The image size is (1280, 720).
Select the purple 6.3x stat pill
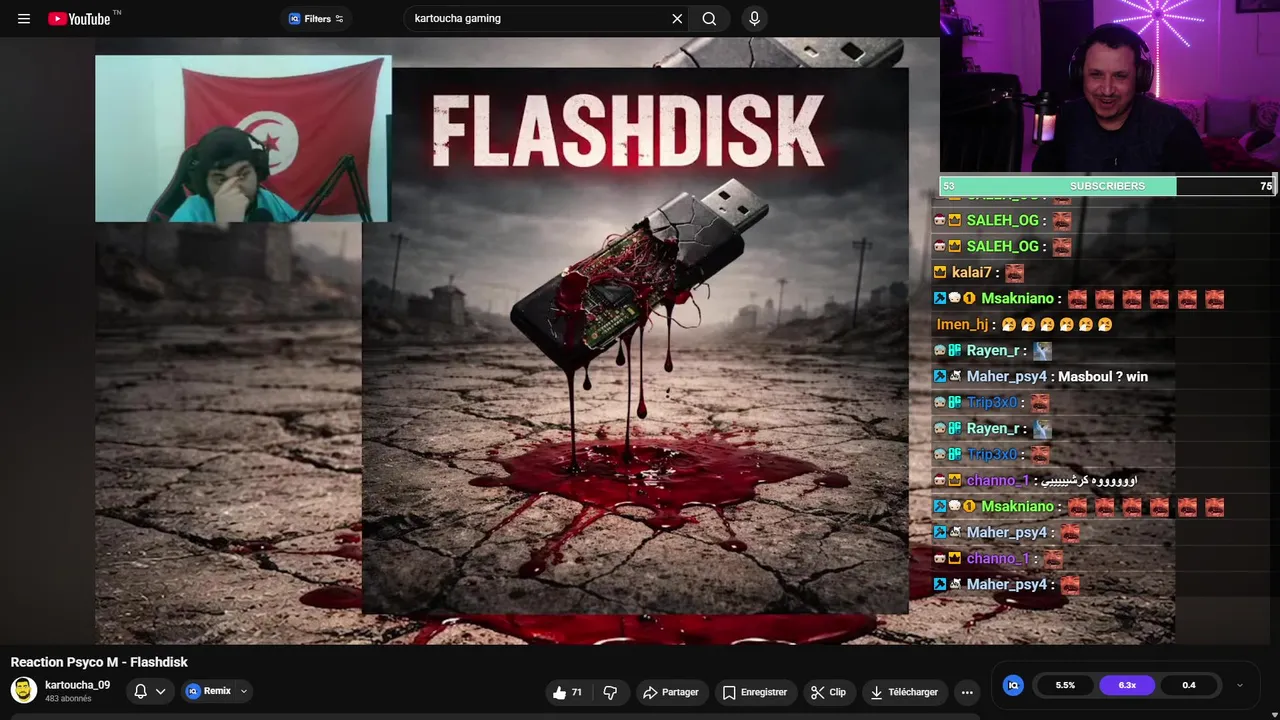click(1127, 685)
